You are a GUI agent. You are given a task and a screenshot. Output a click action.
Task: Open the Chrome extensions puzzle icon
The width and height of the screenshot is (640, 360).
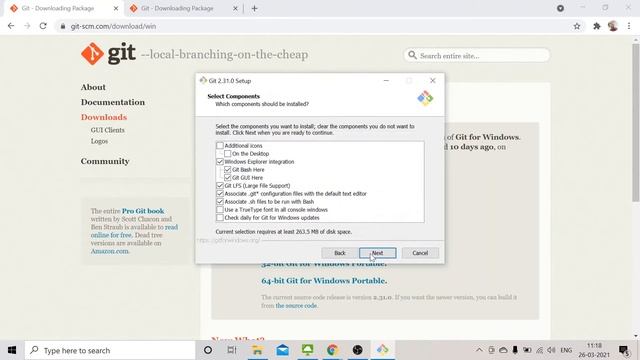[x=597, y=26]
